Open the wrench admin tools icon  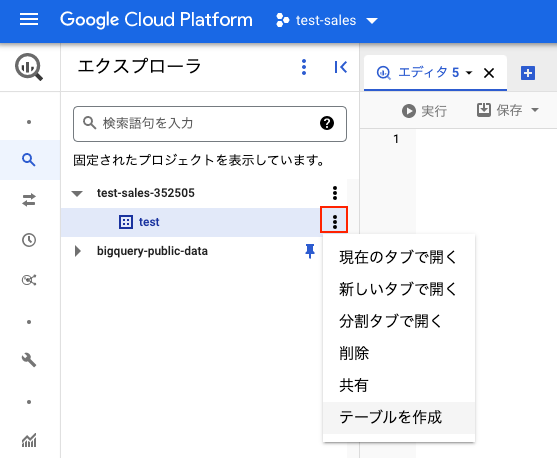tap(29, 360)
